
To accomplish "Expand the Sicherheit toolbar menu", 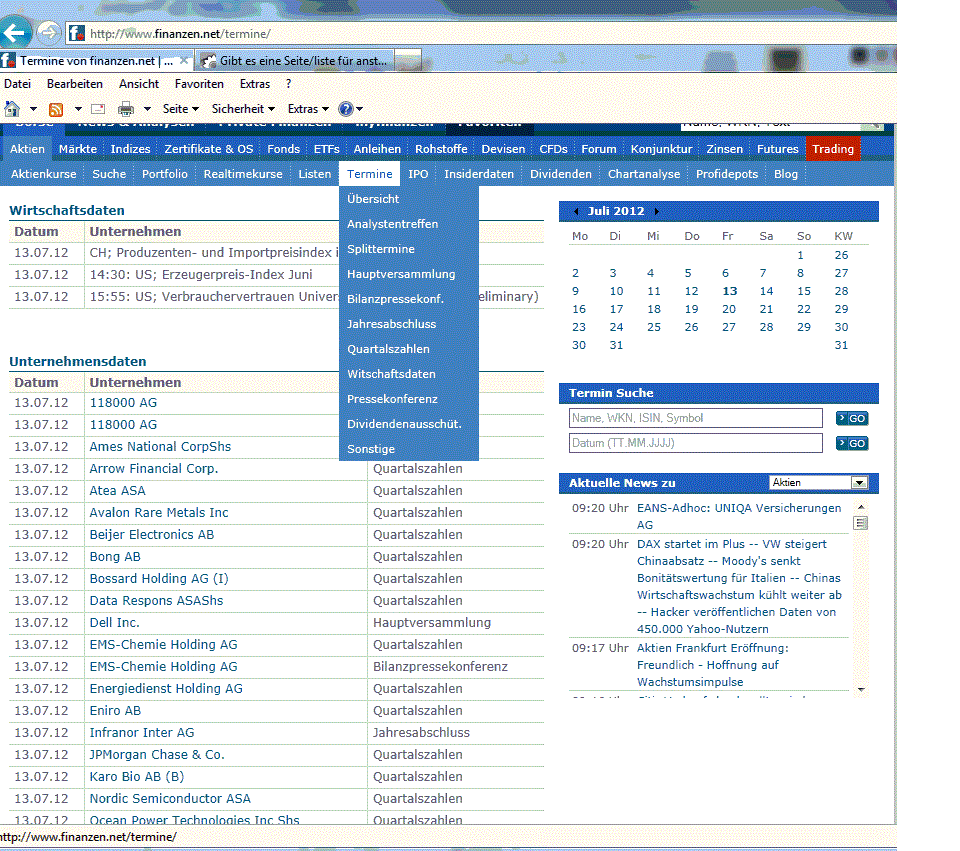I will tap(243, 109).
